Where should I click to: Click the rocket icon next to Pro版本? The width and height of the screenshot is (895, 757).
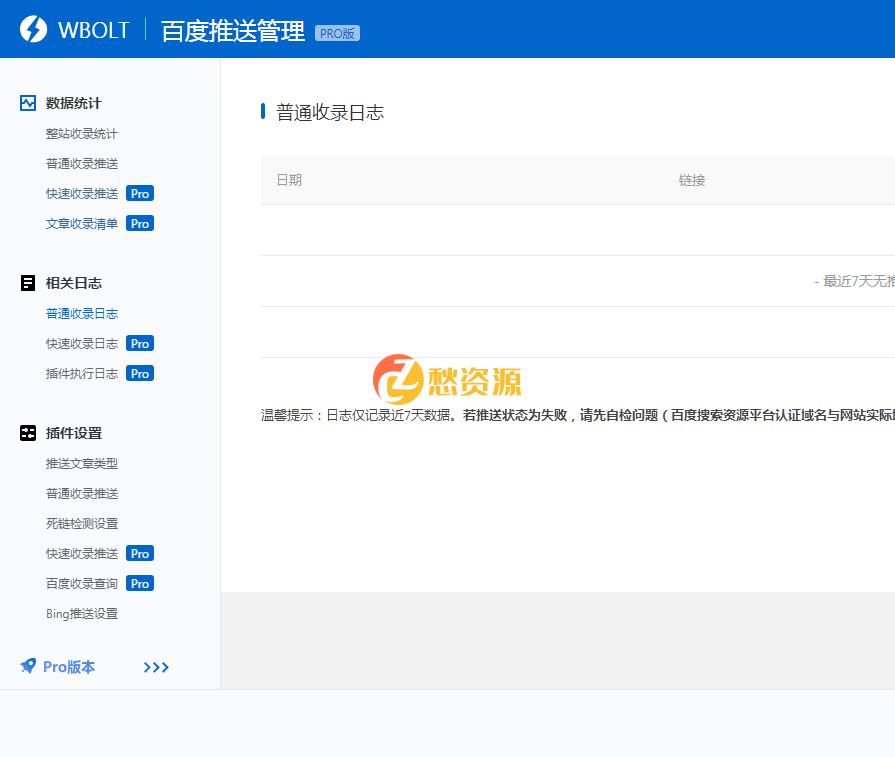(26, 666)
